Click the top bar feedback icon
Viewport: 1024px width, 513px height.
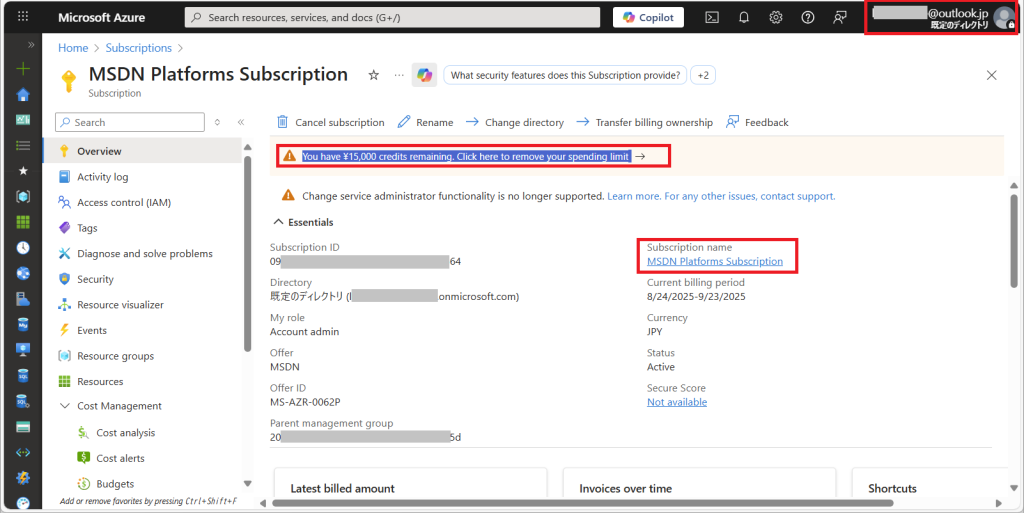tap(840, 17)
